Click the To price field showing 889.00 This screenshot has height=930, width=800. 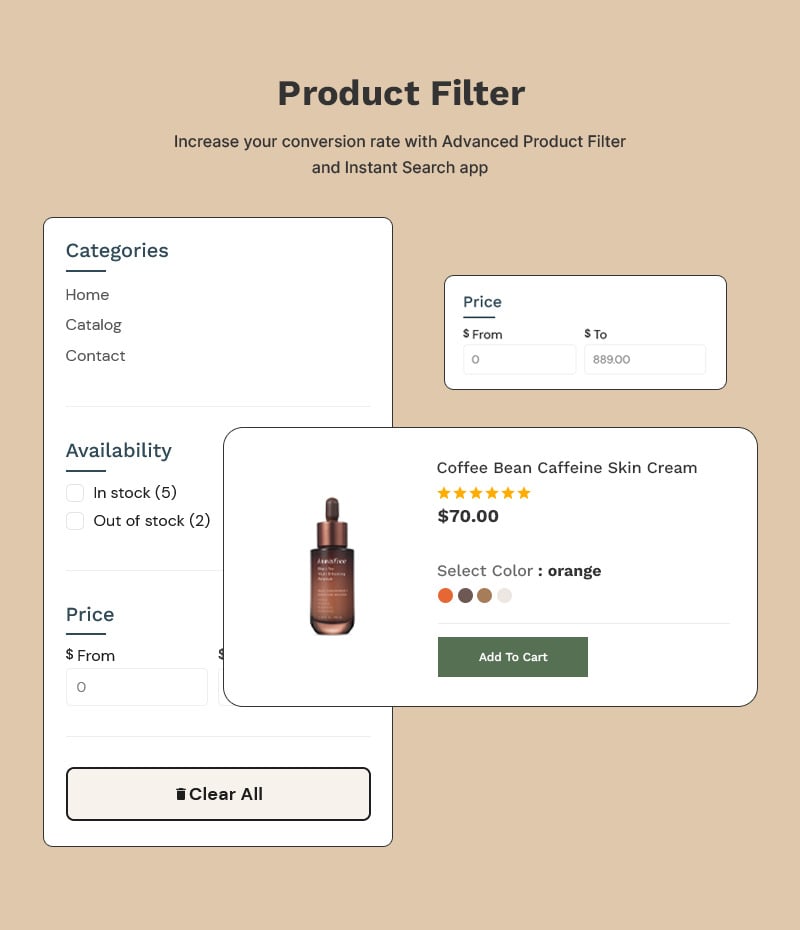point(644,358)
